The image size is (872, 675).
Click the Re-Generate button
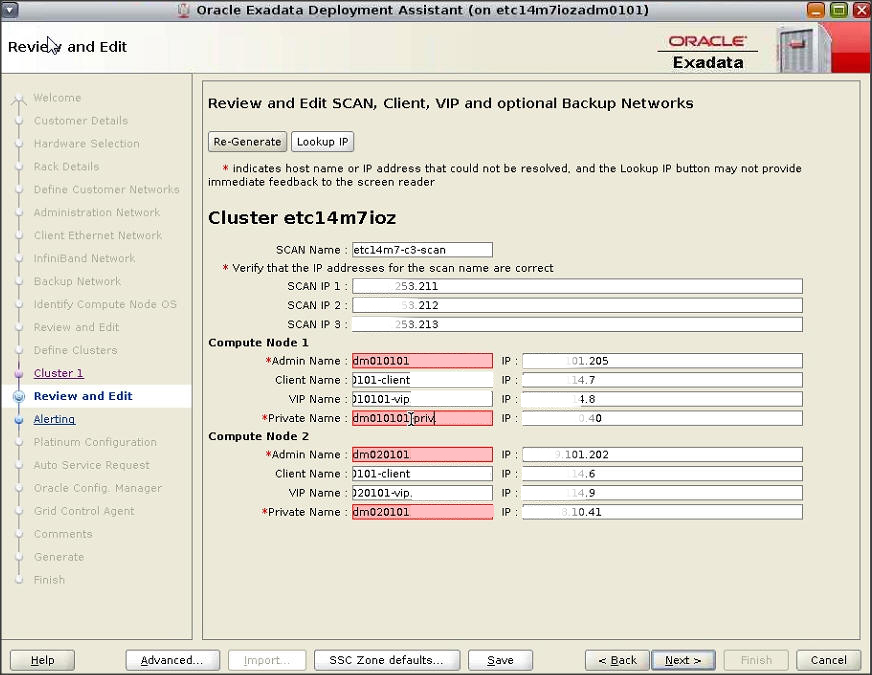coord(247,142)
